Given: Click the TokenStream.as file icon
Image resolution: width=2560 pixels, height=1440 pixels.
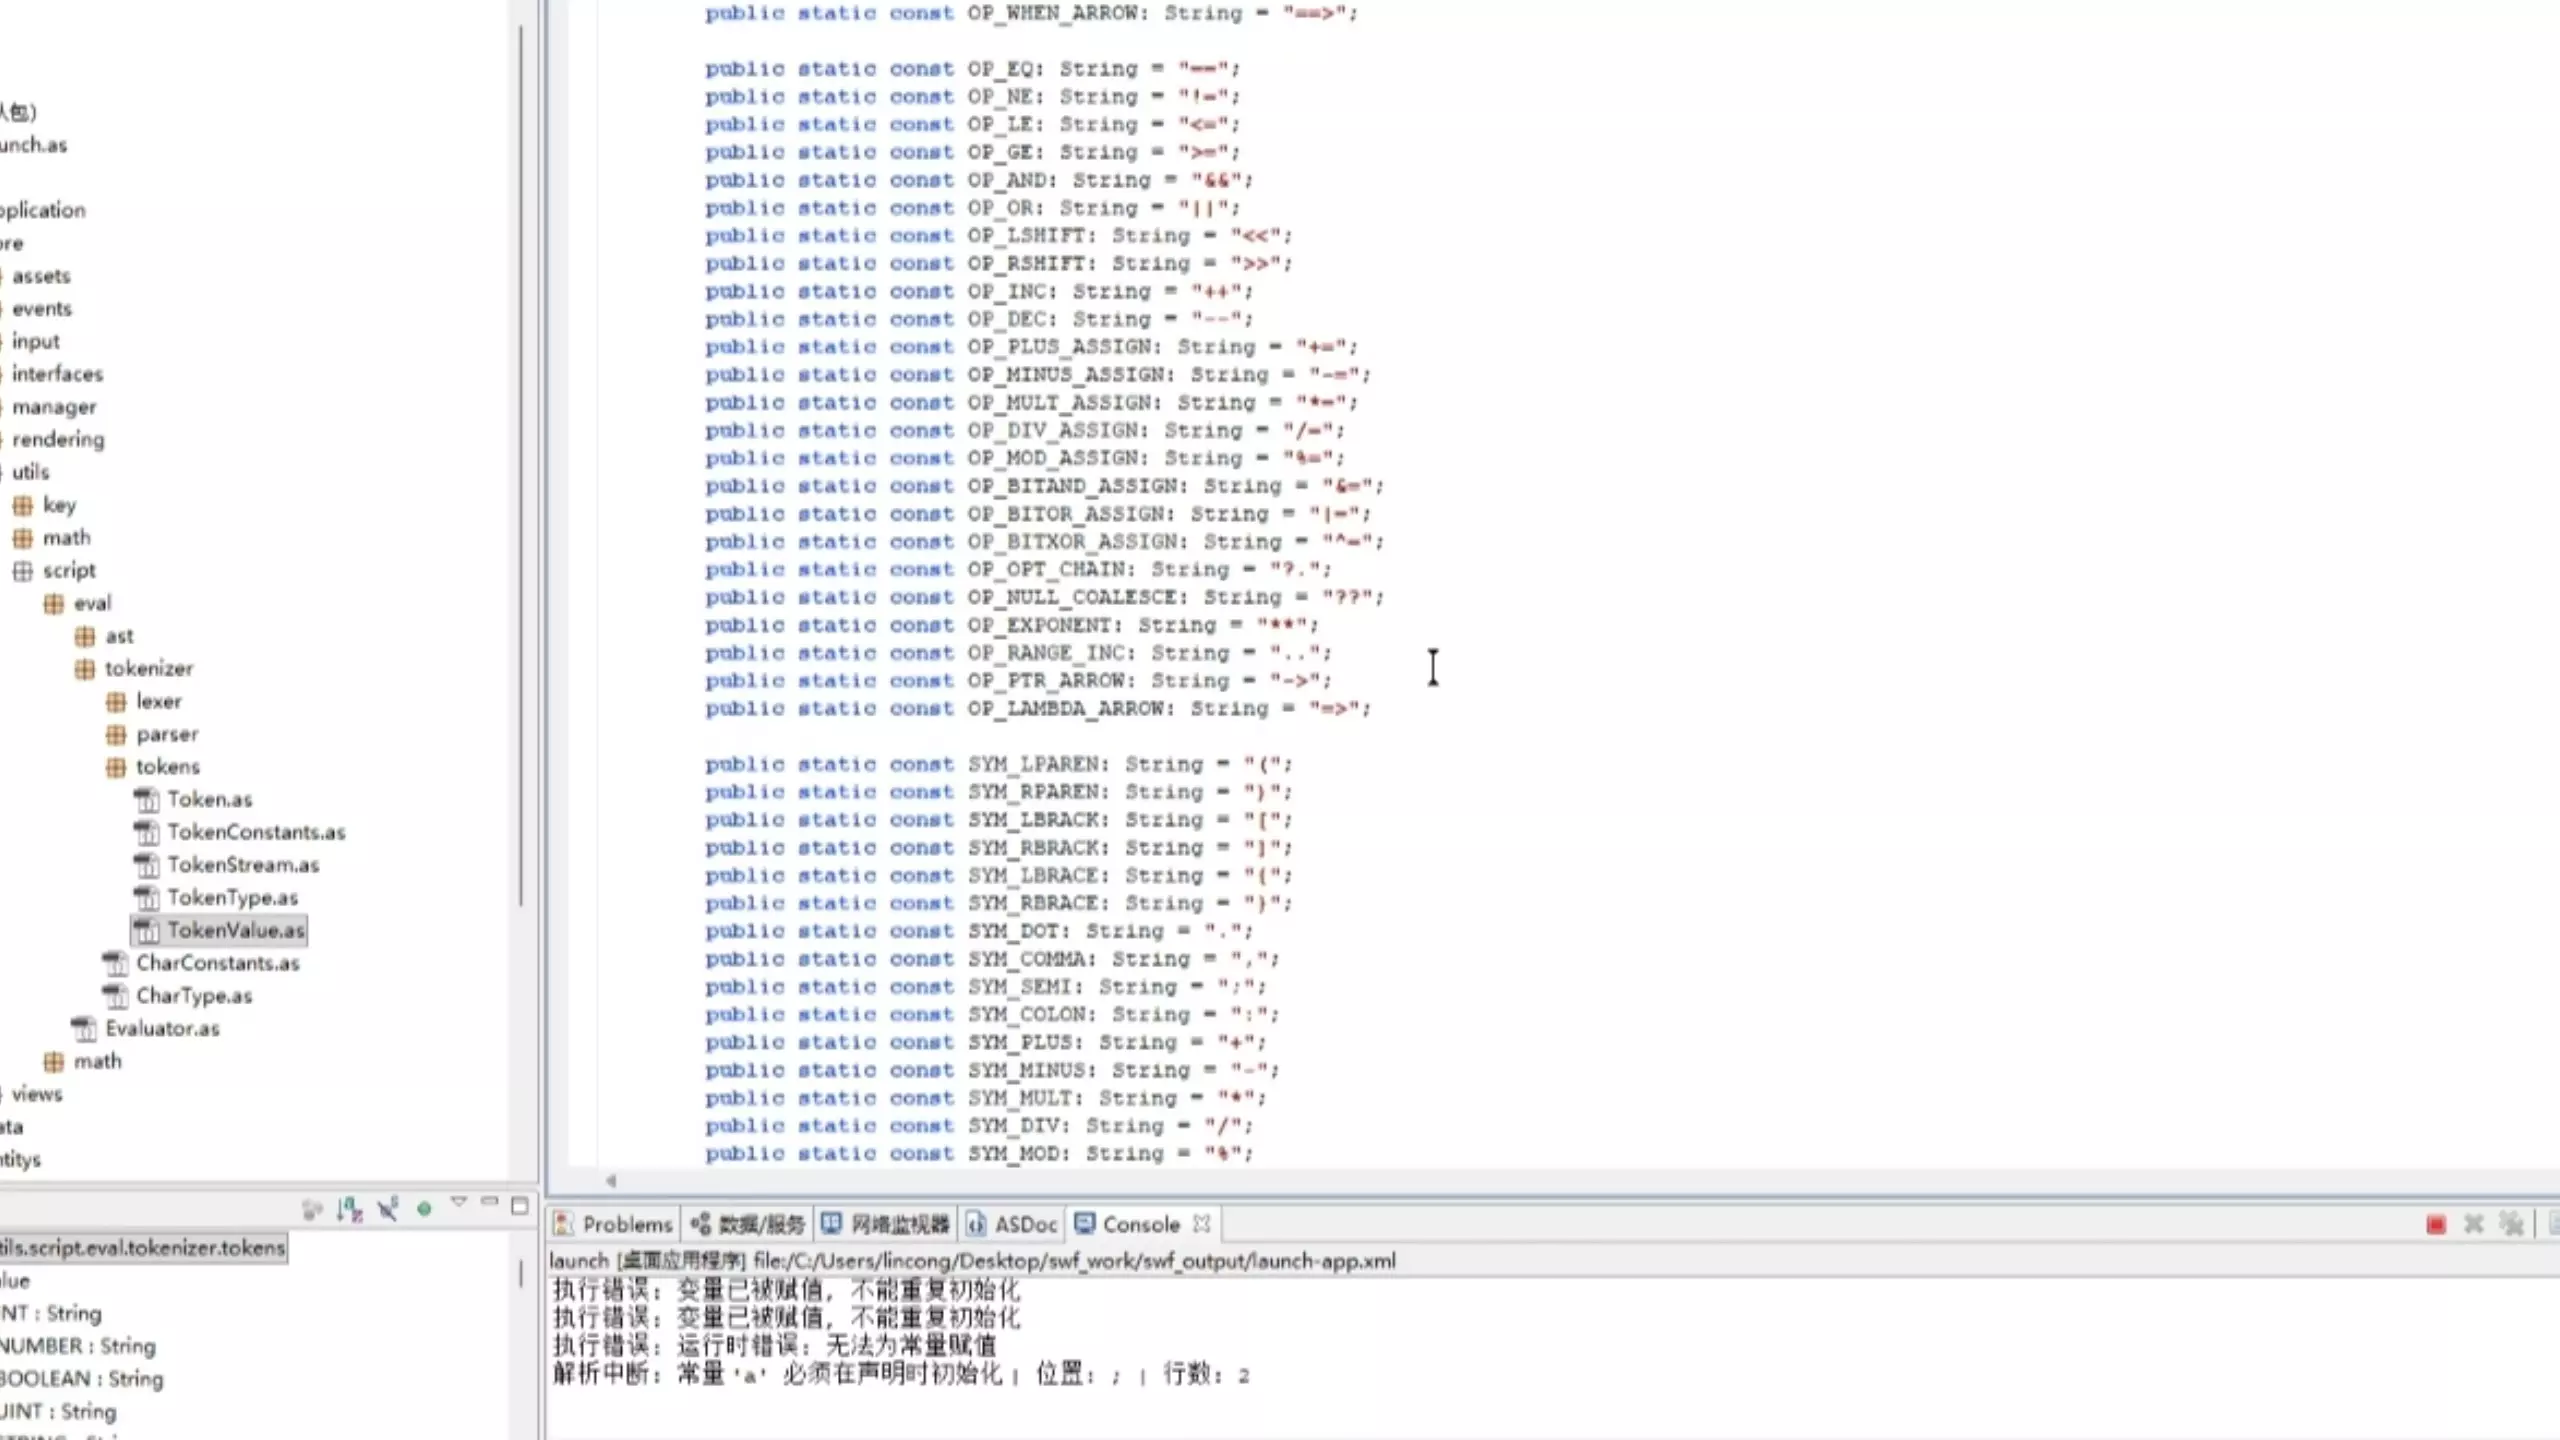Looking at the screenshot, I should 146,865.
